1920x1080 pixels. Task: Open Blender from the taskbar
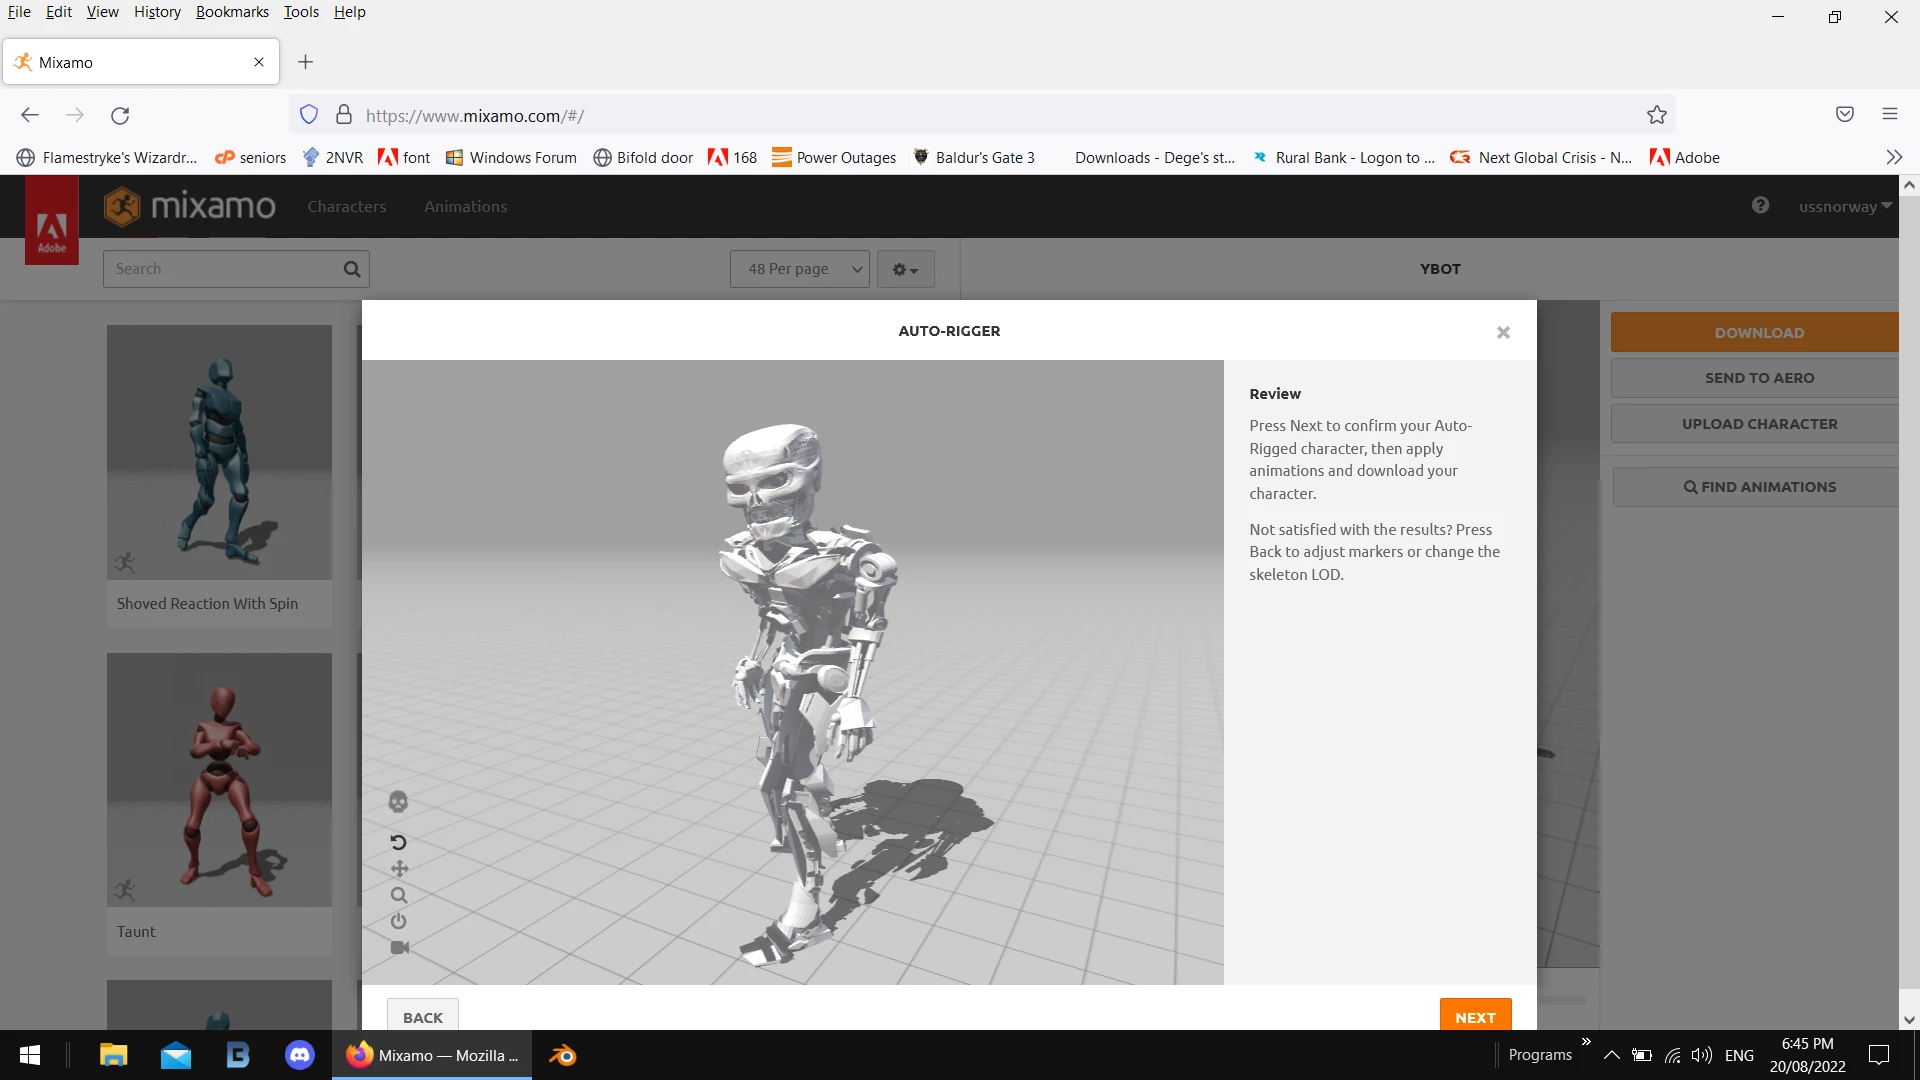point(563,1055)
